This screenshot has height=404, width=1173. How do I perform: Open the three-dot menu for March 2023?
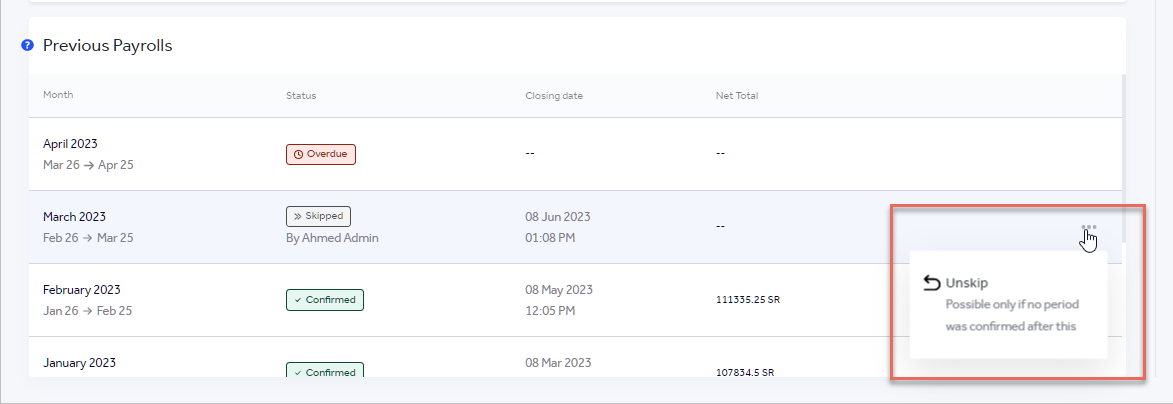[1089, 227]
